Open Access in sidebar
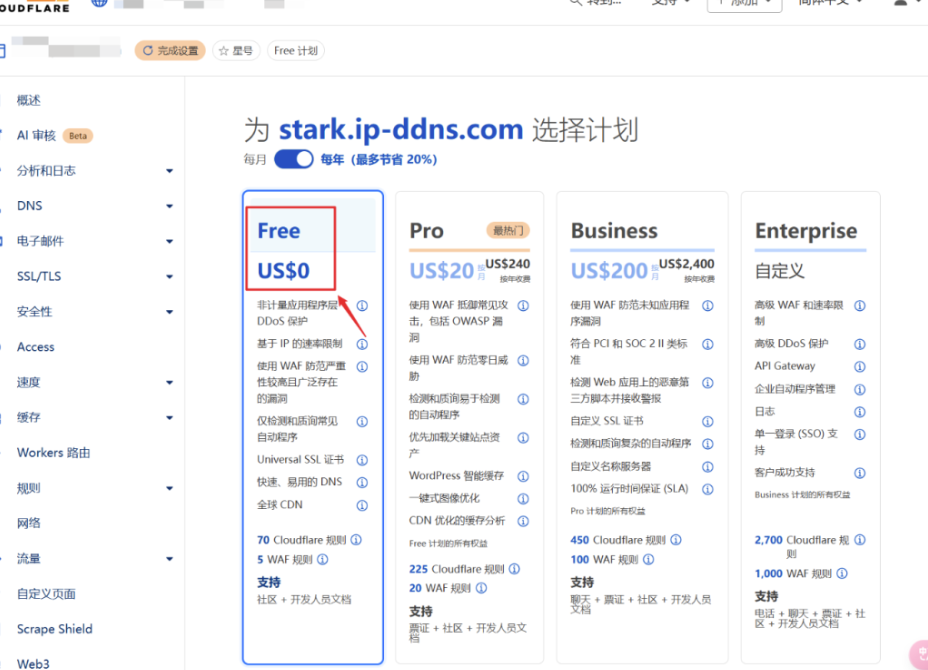928x670 pixels. [x=36, y=347]
